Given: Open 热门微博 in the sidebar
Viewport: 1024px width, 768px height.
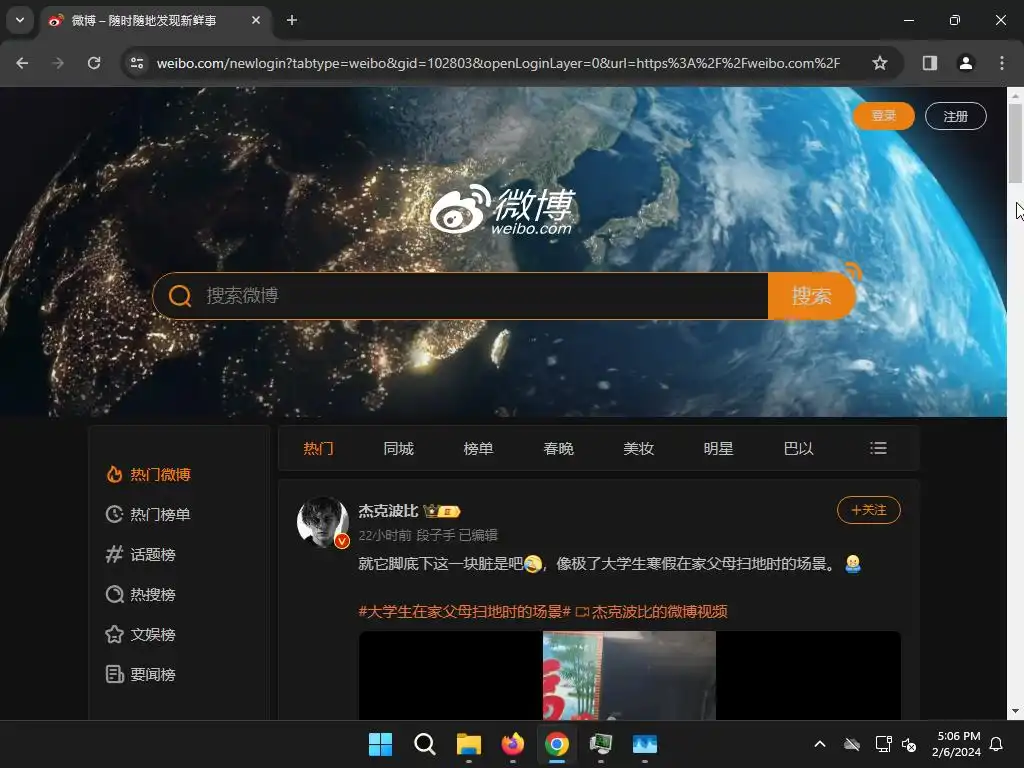Looking at the screenshot, I should coord(148,475).
